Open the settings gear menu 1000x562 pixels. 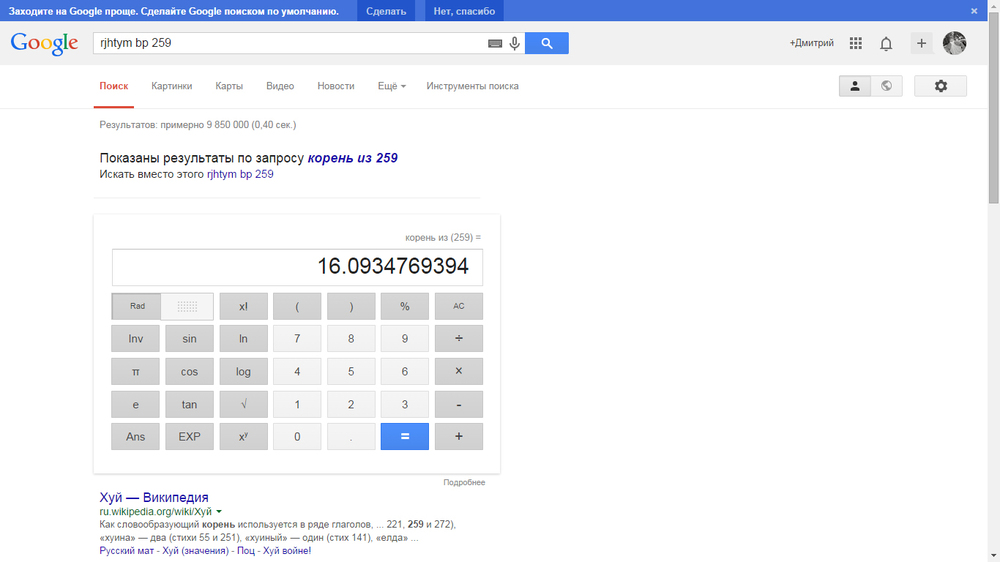[940, 86]
